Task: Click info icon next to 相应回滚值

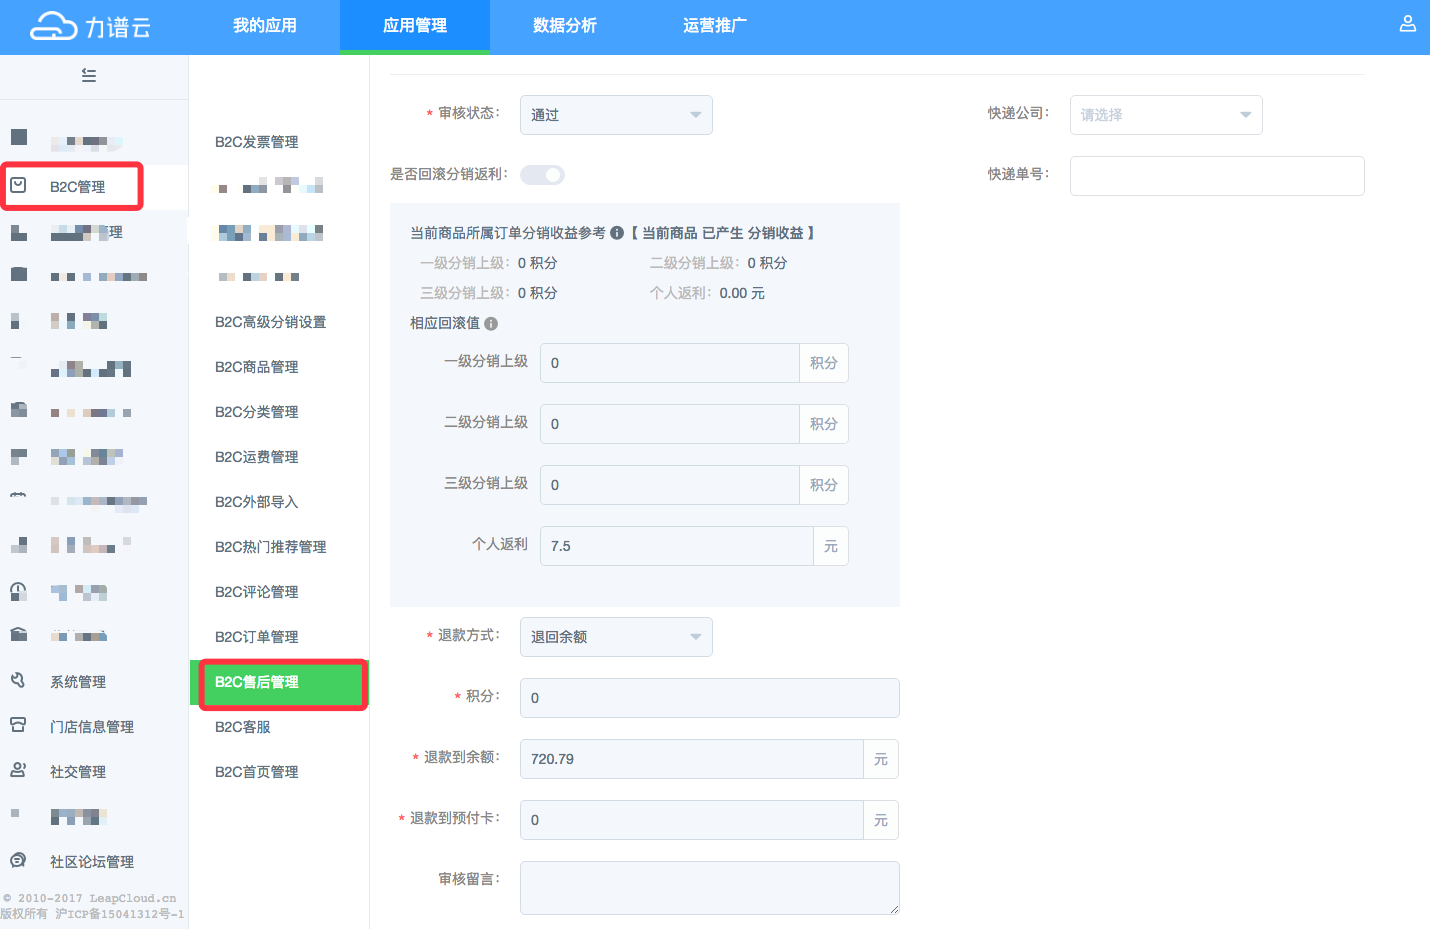Action: click(491, 324)
